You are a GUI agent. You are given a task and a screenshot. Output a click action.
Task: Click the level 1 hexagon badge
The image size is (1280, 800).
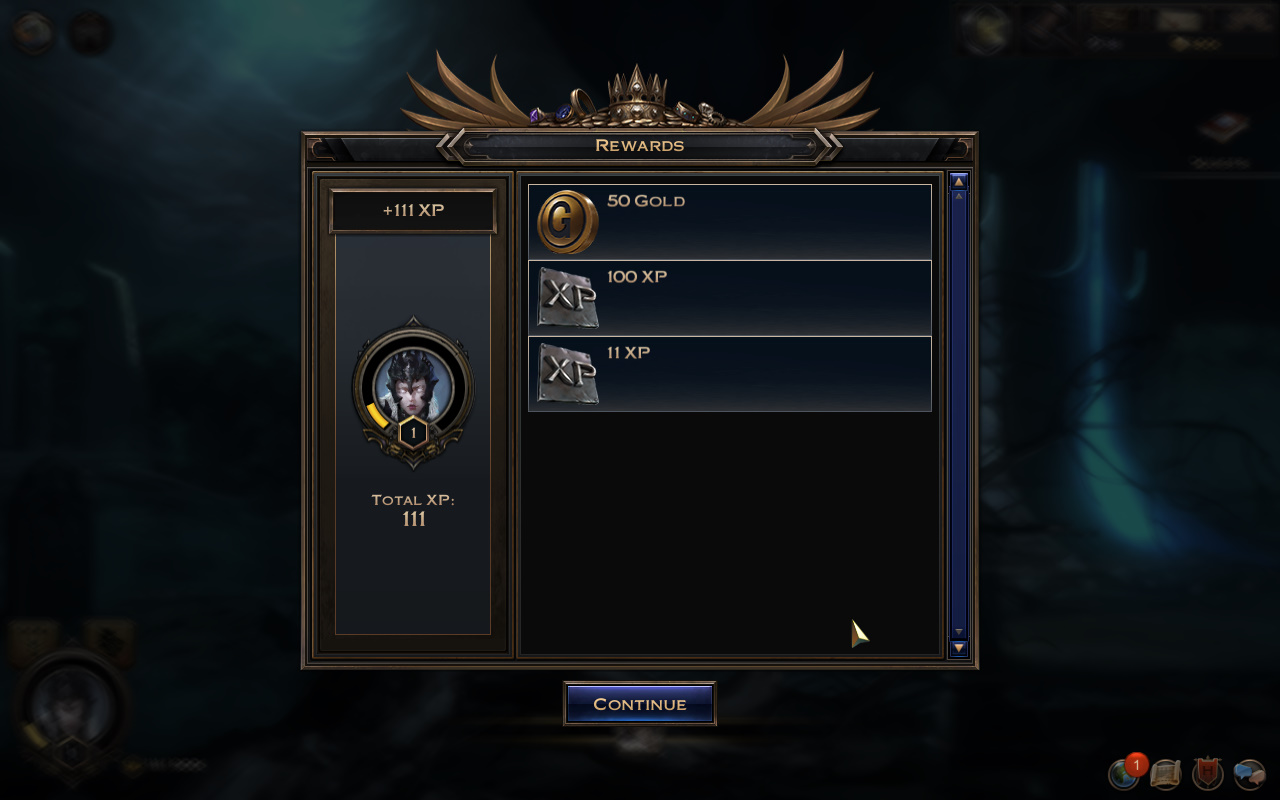tap(413, 434)
